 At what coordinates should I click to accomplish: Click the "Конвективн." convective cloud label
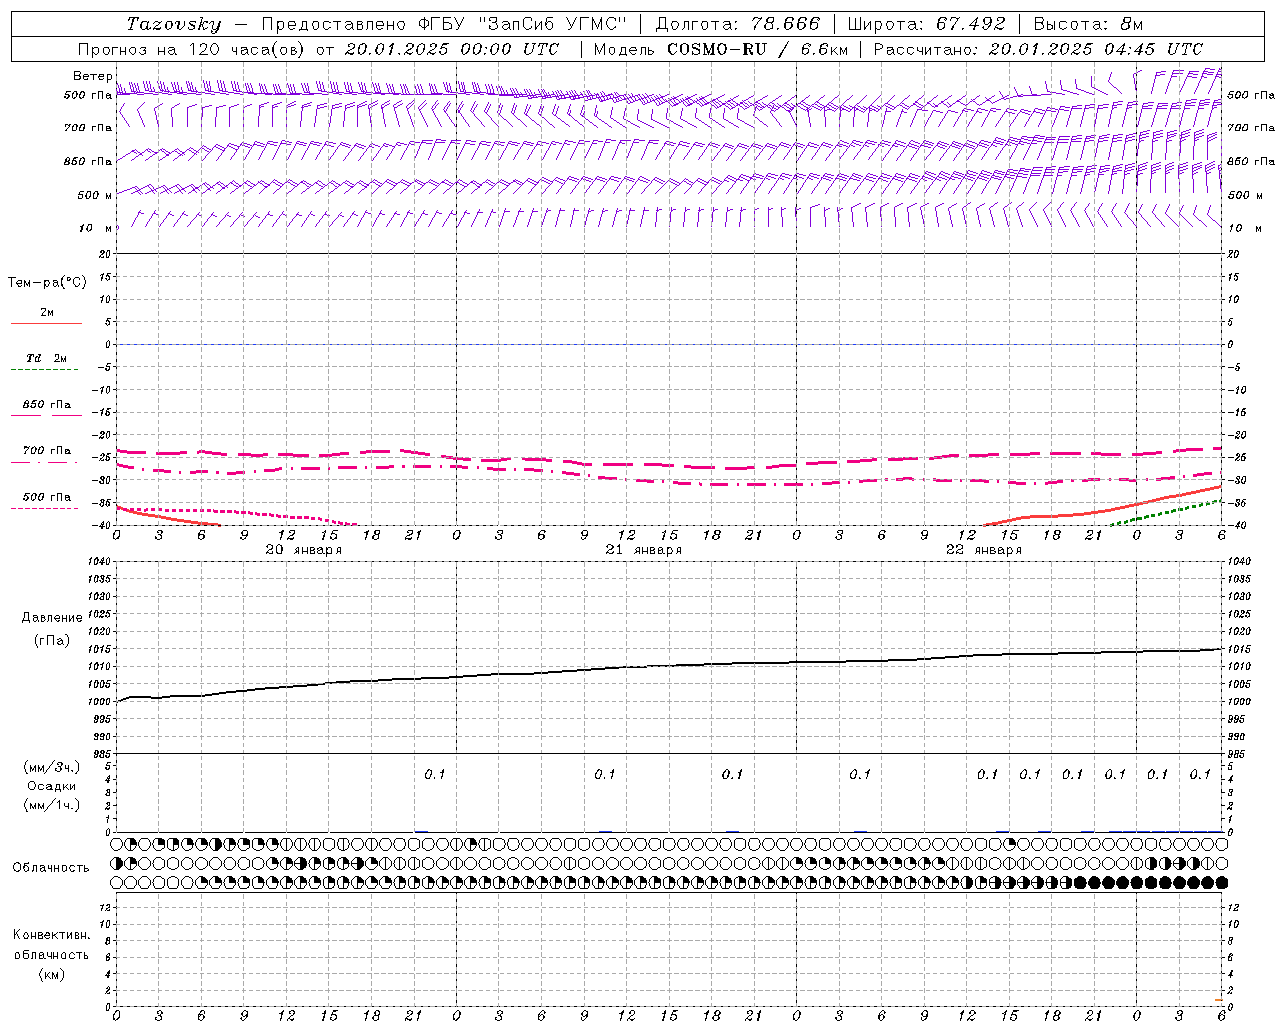51,935
